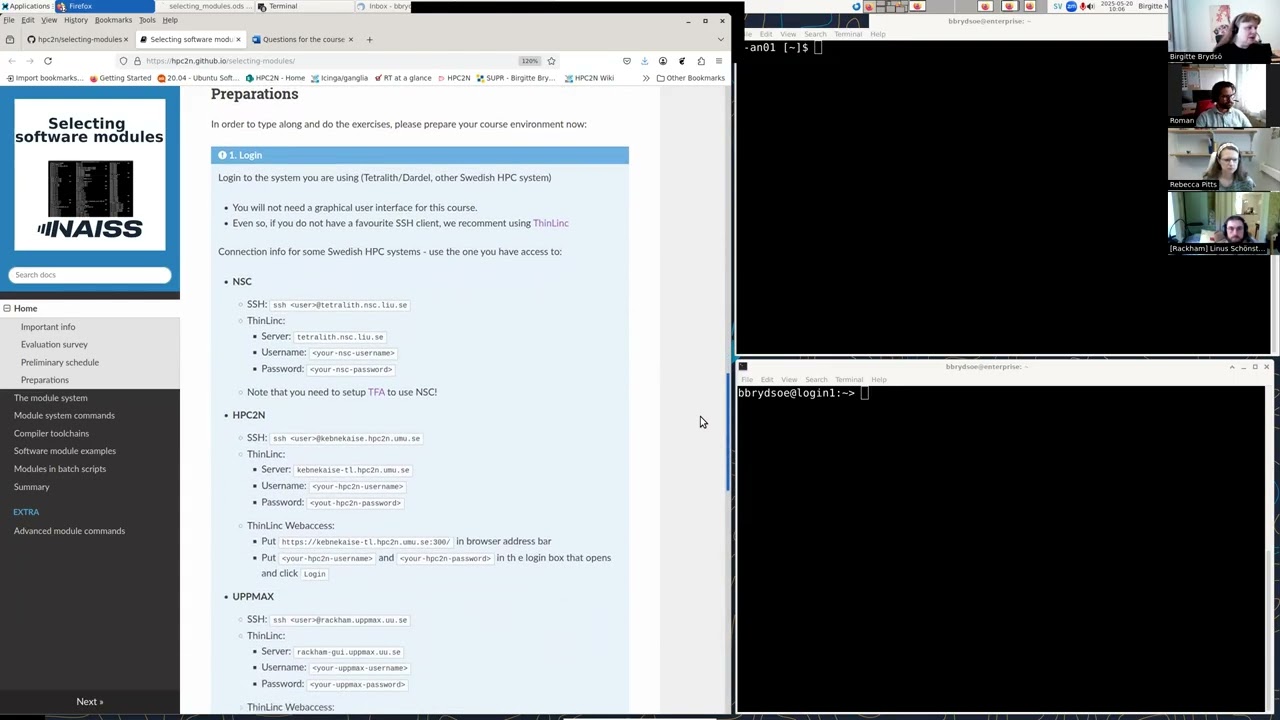Screen dimensions: 1280x720
Task: Bookmark this page with the star icon
Action: tap(551, 61)
